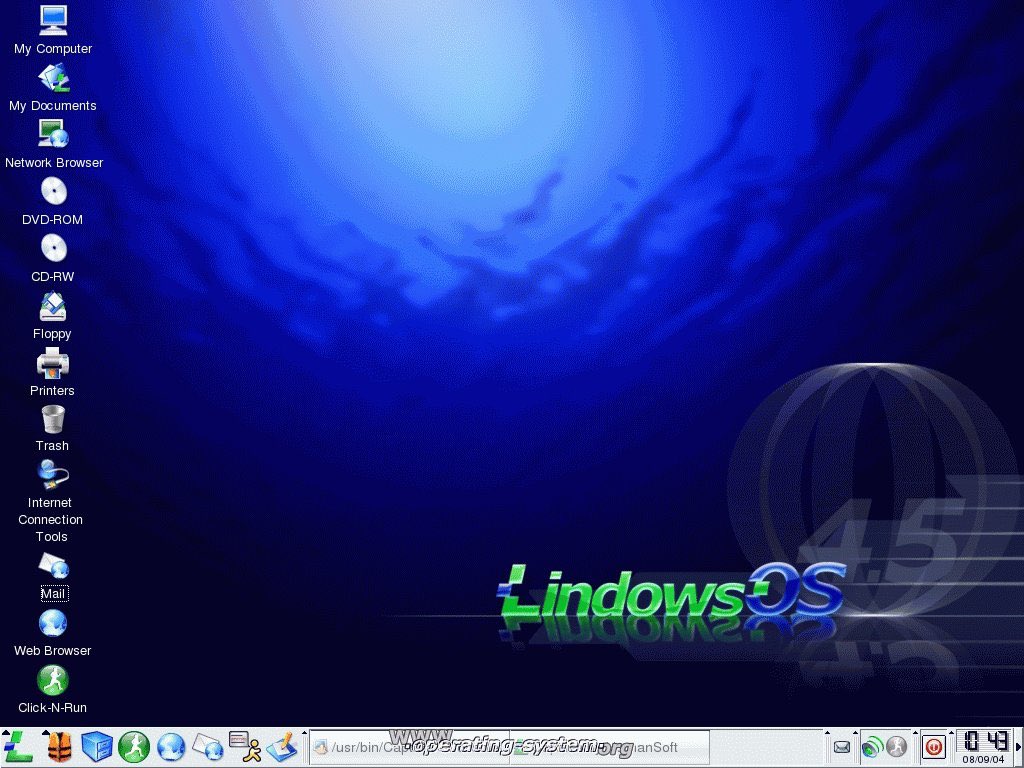
Task: Click applet handle left of the clock
Action: [x=952, y=747]
